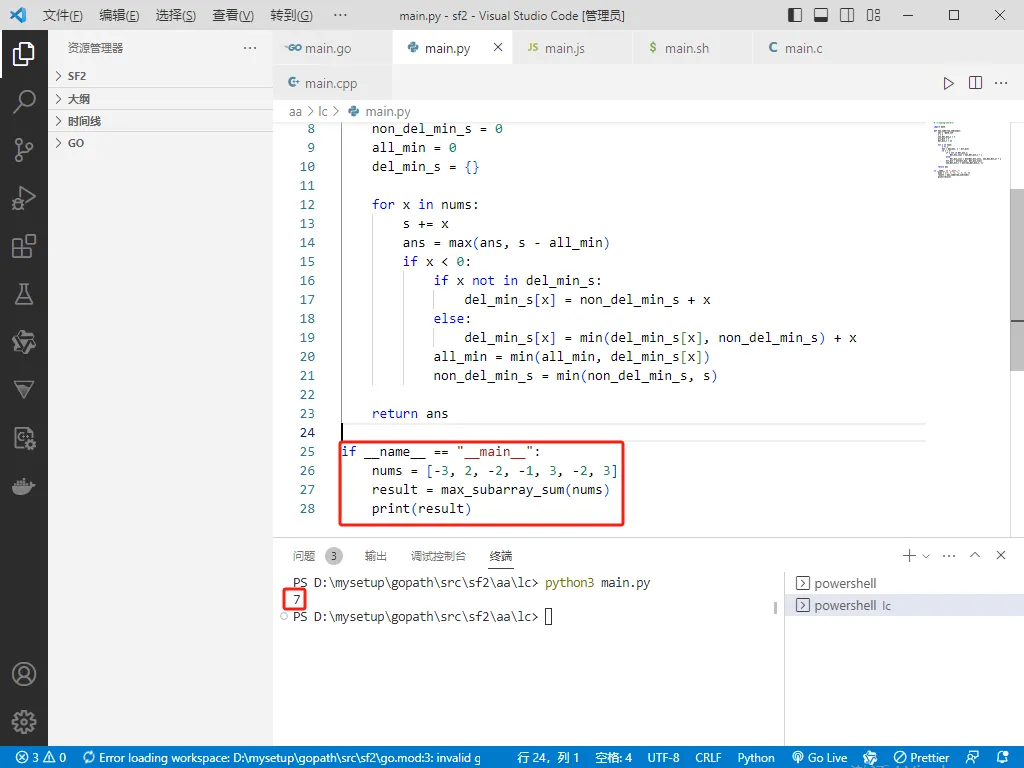The width and height of the screenshot is (1024, 768).
Task: Open Run and Debug view
Action: 24,198
